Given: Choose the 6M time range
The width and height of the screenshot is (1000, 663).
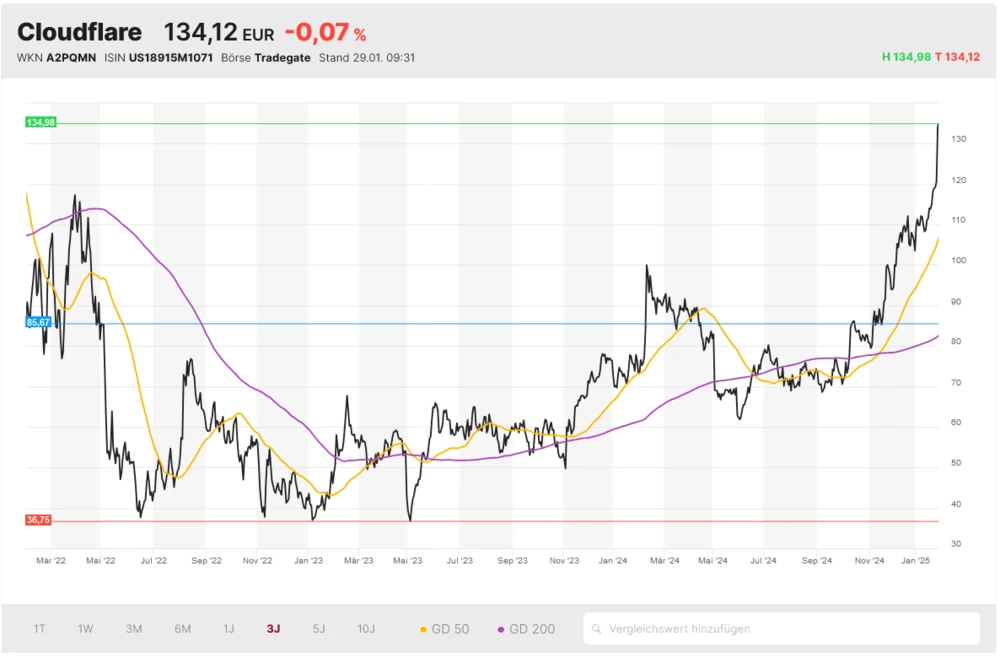Looking at the screenshot, I should (183, 629).
